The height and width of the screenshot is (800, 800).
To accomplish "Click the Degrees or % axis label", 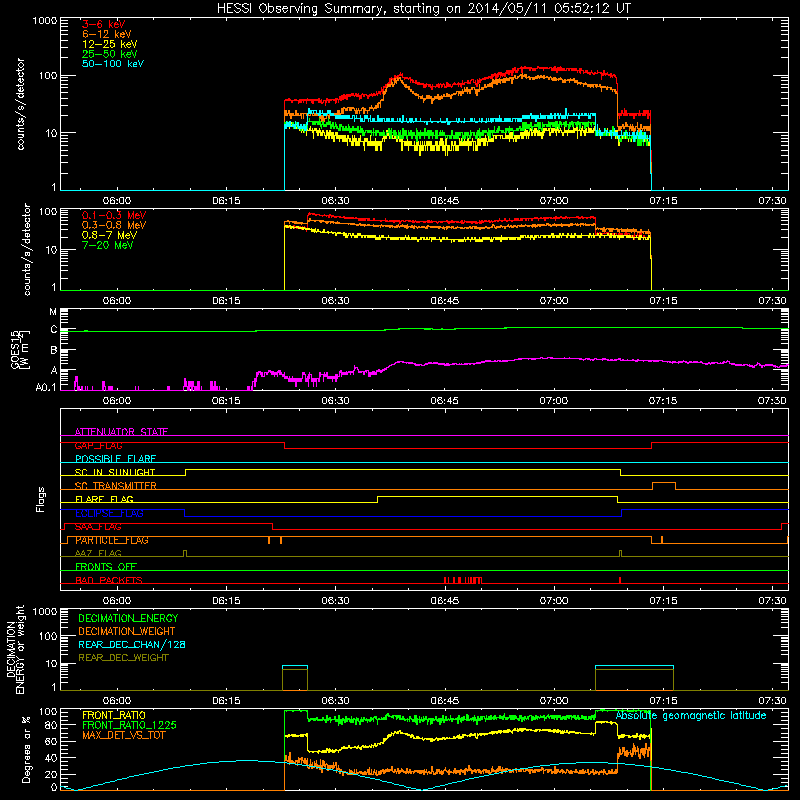I will pos(26,749).
